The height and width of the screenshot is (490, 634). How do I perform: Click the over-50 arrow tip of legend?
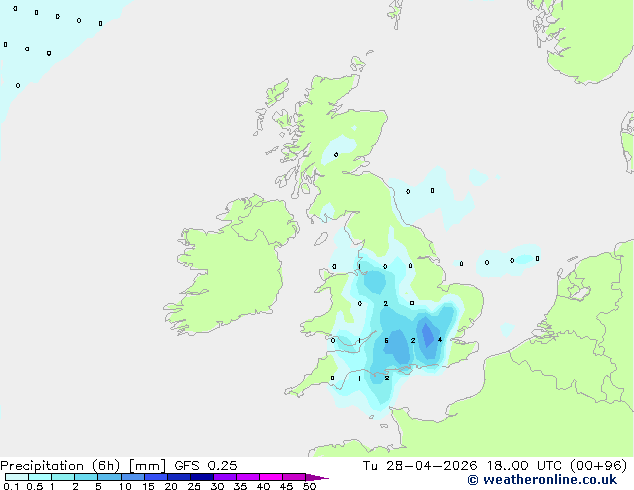(x=317, y=477)
